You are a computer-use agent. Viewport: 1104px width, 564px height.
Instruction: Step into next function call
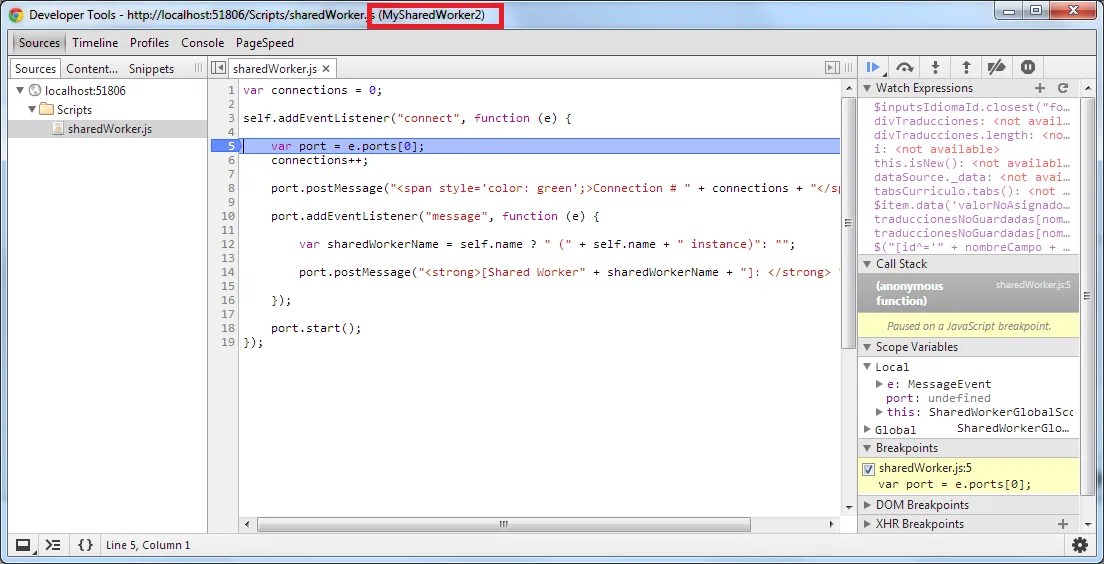tap(935, 68)
